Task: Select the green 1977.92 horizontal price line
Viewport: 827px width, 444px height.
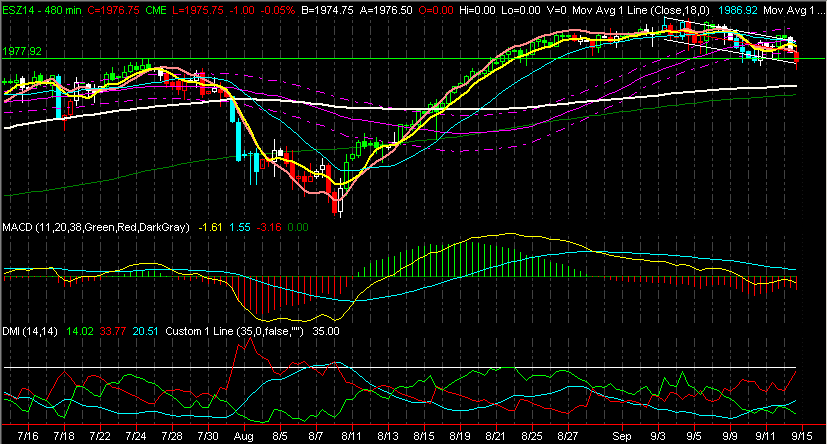Action: [414, 59]
